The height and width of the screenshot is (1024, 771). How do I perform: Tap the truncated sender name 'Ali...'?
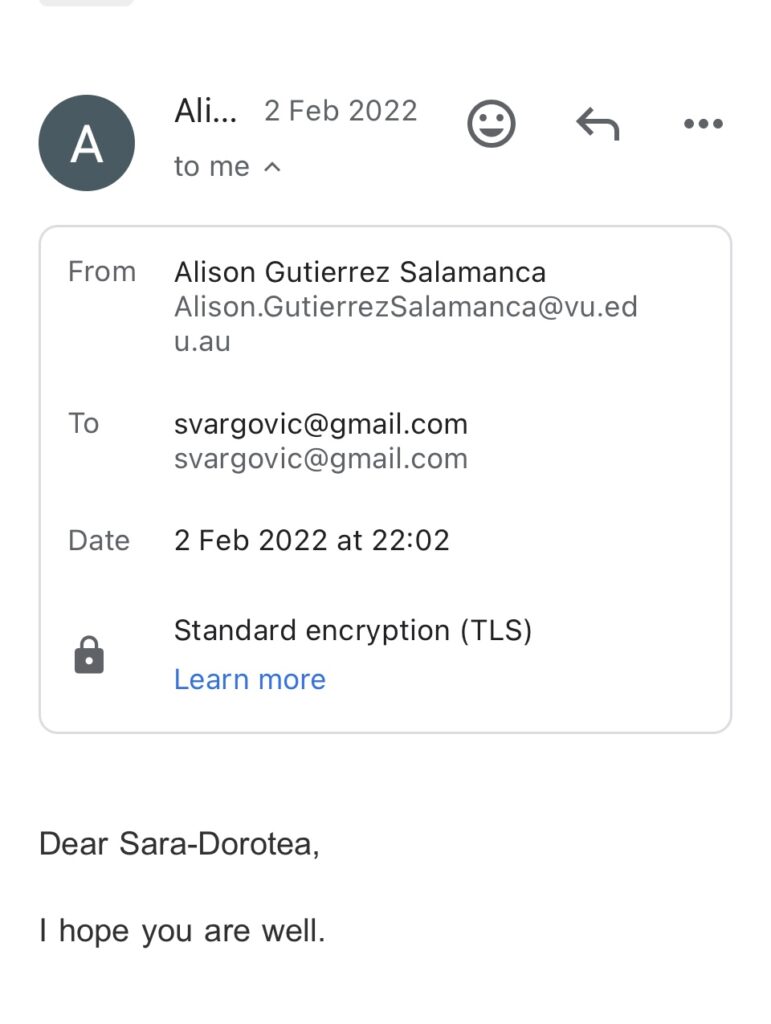(206, 111)
